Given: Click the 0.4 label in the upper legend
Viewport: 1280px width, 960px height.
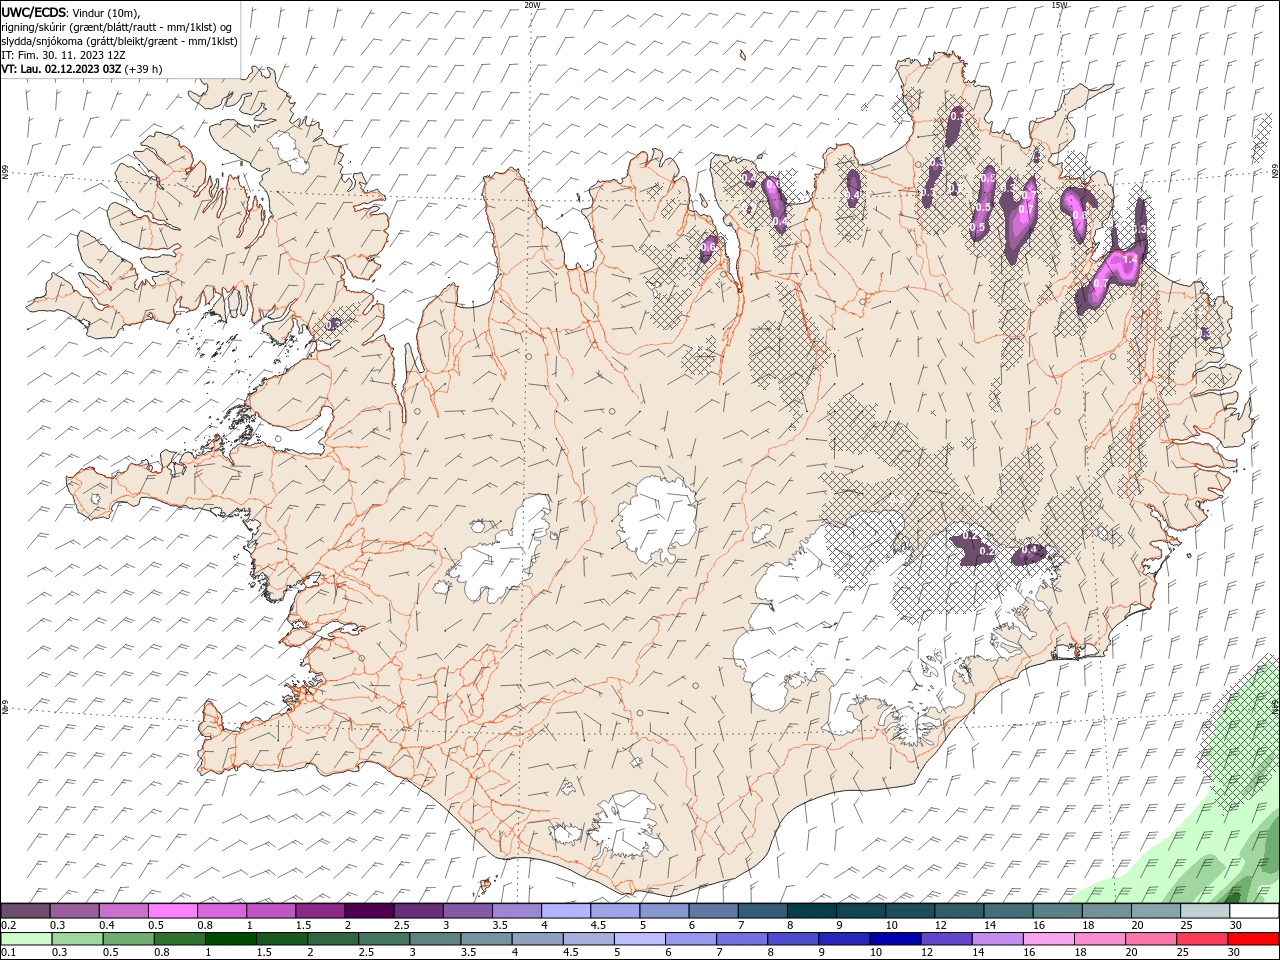Looking at the screenshot, I should pyautogui.click(x=106, y=925).
